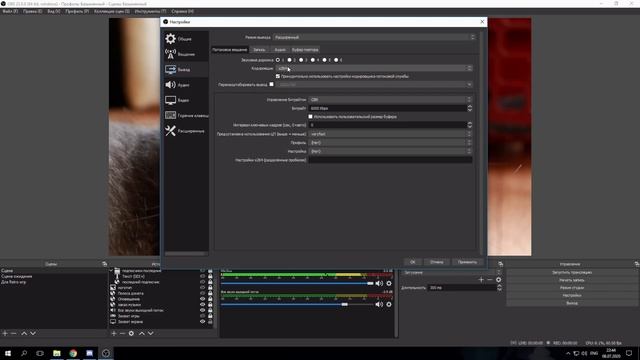
Task: Open Windows Start button
Action: [x=8, y=353]
